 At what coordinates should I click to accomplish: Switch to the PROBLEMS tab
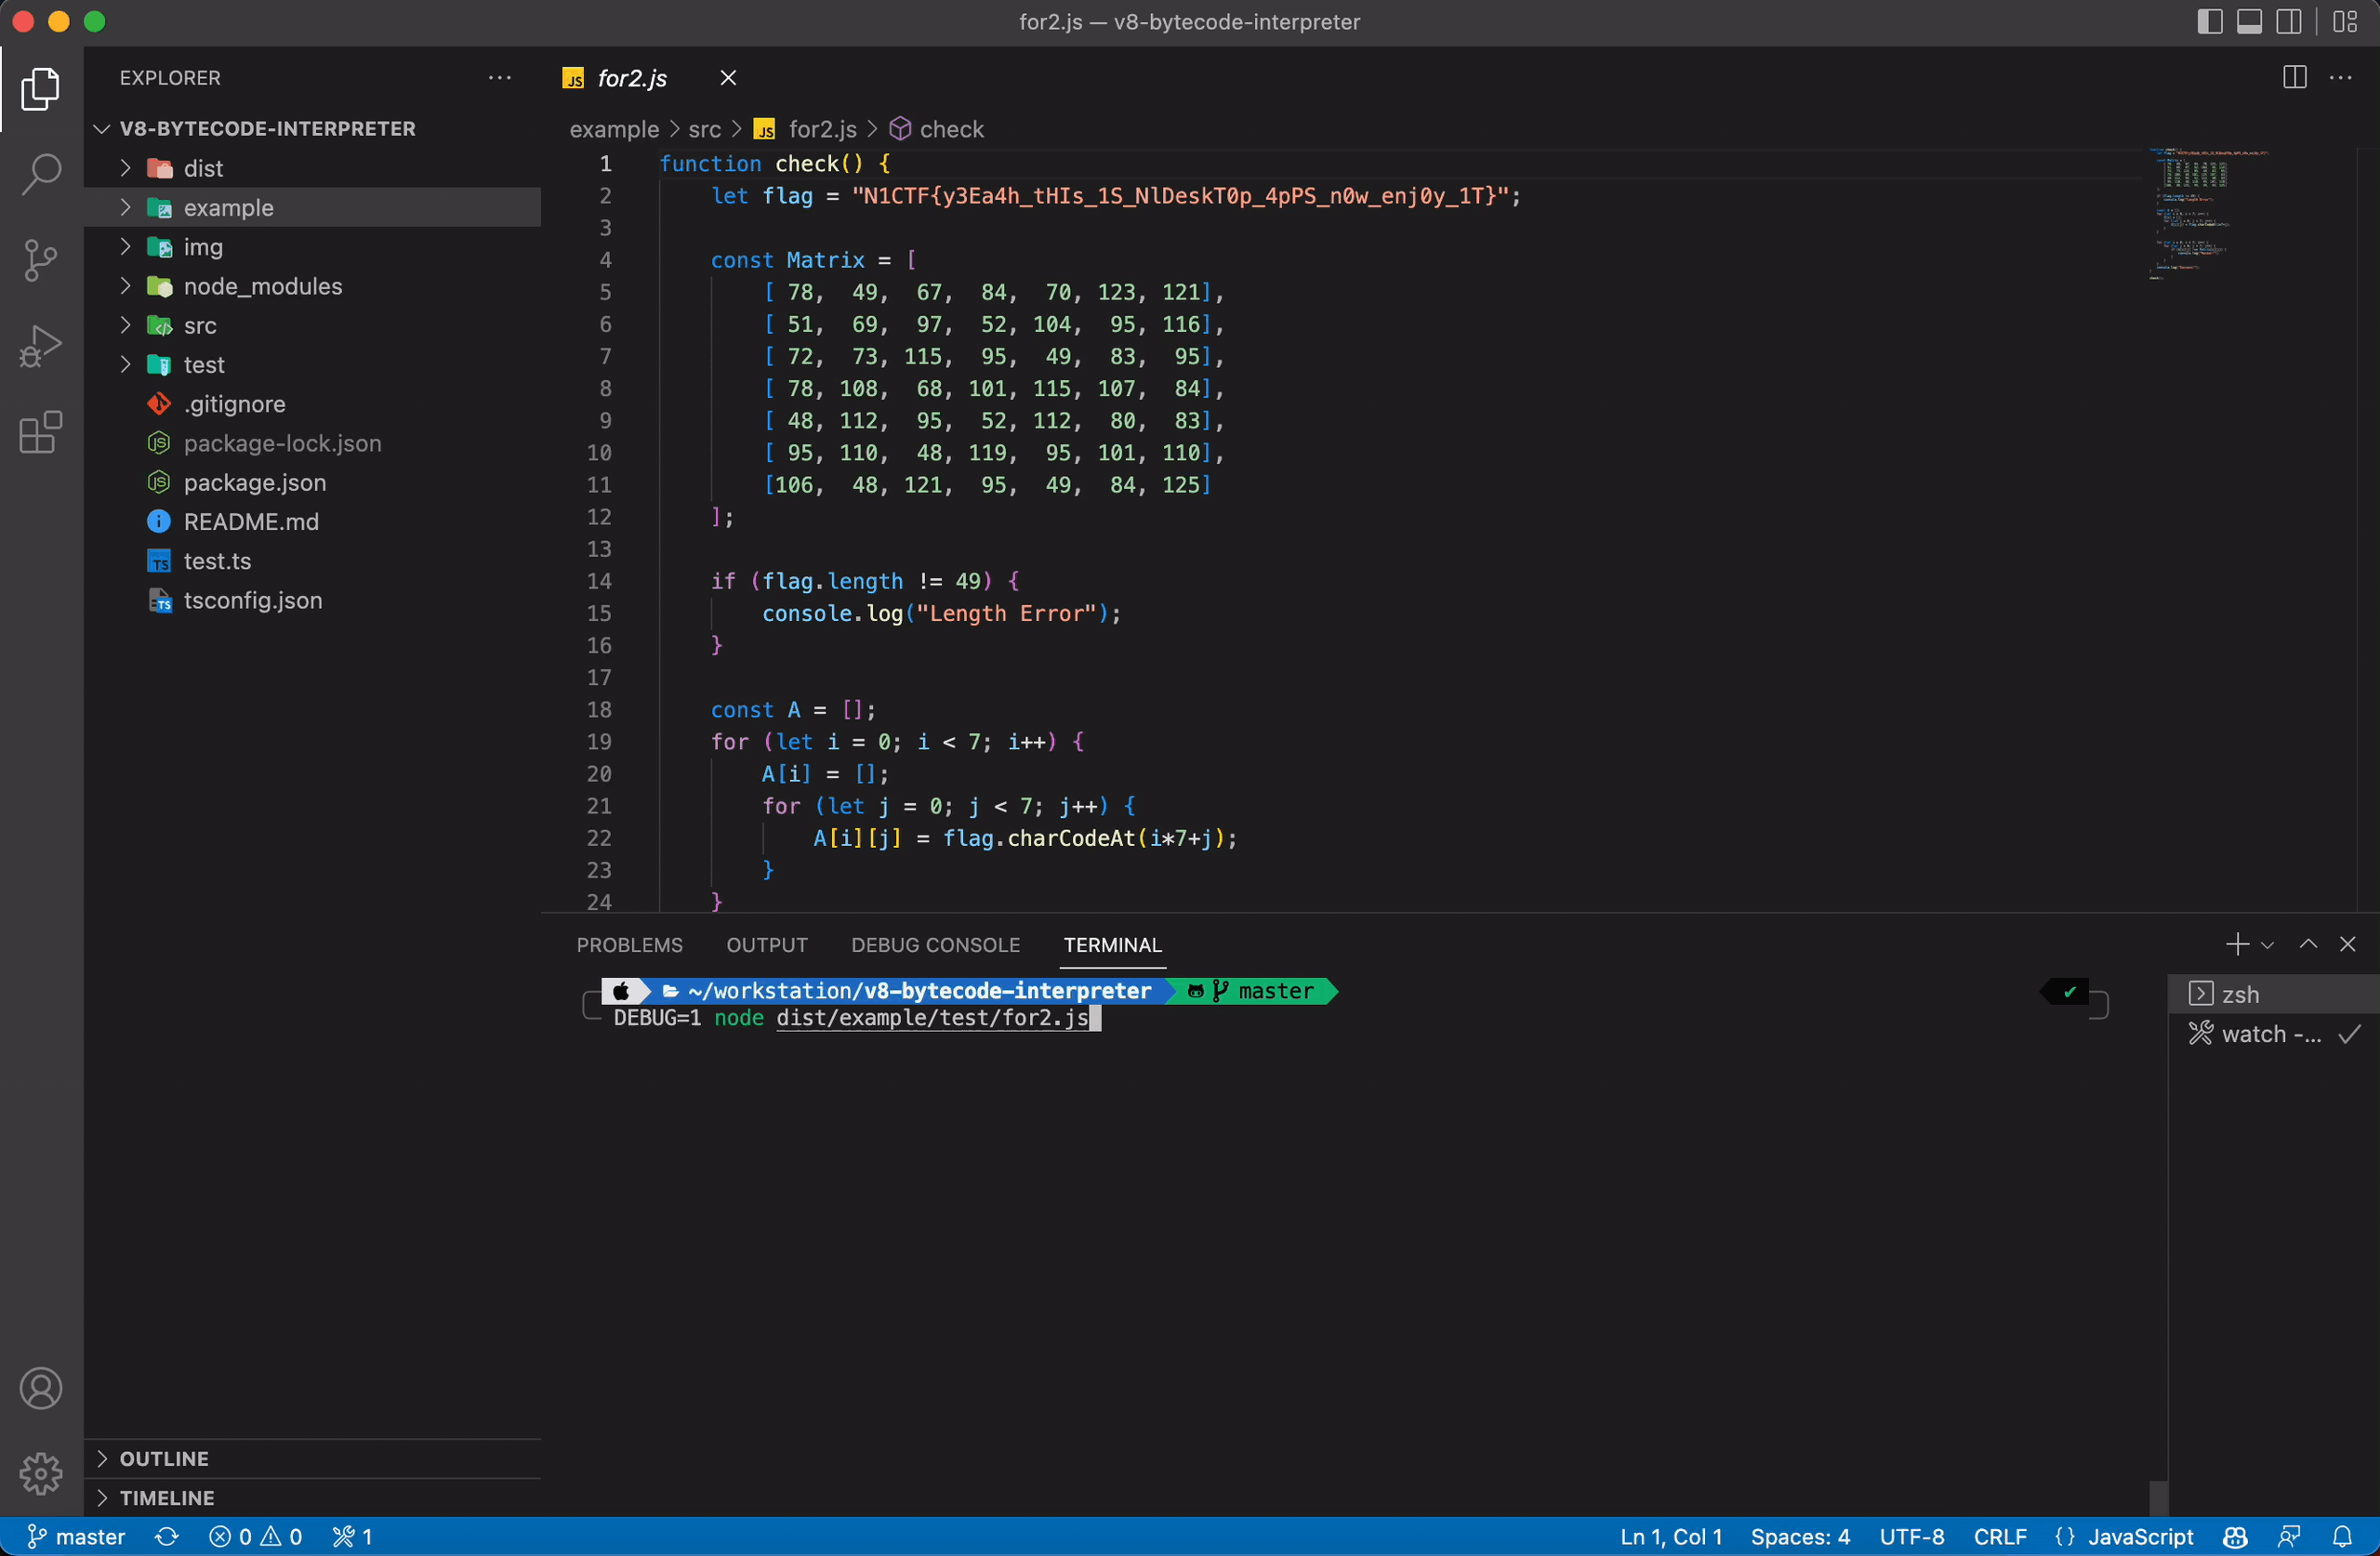pos(629,945)
